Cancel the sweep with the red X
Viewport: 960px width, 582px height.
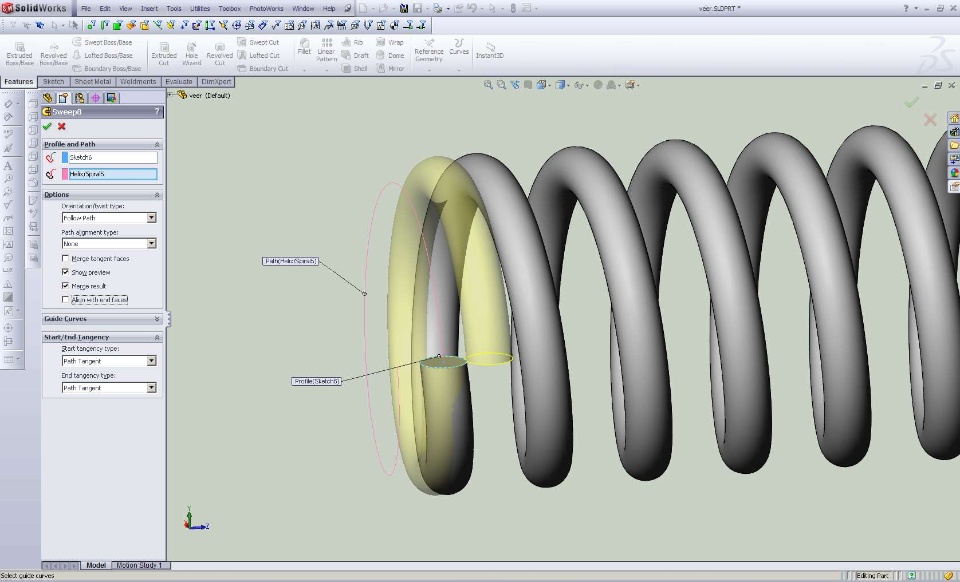click(x=62, y=126)
